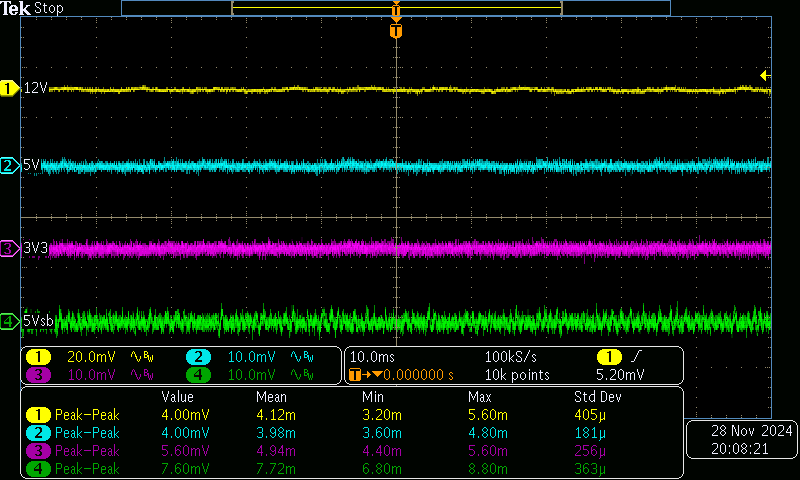
Task: Select channel 2 badge in vertical scale readout
Action: coord(198,357)
